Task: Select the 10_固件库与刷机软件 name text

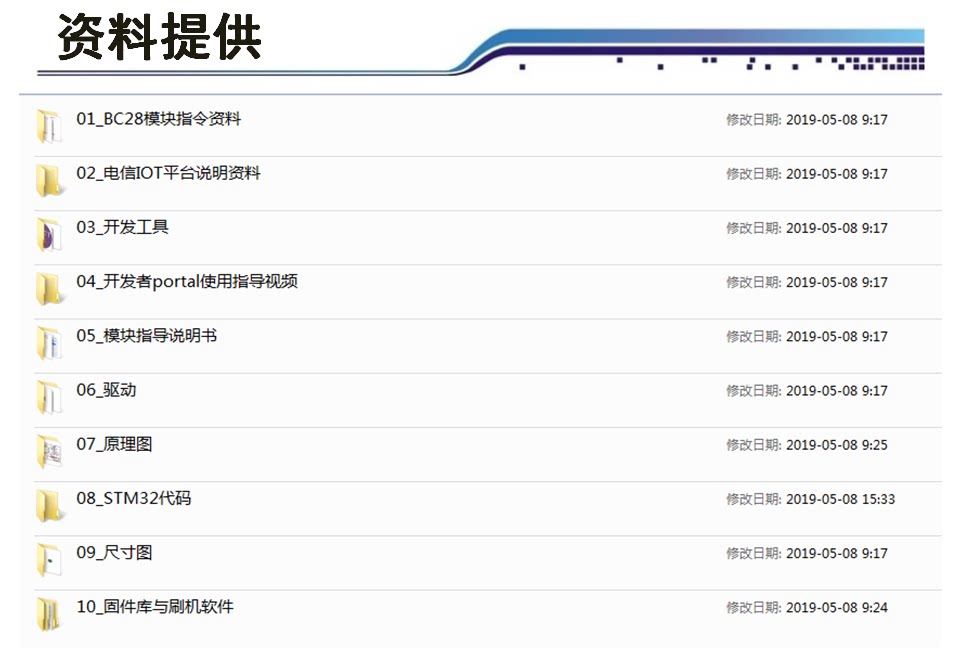Action: [155, 606]
